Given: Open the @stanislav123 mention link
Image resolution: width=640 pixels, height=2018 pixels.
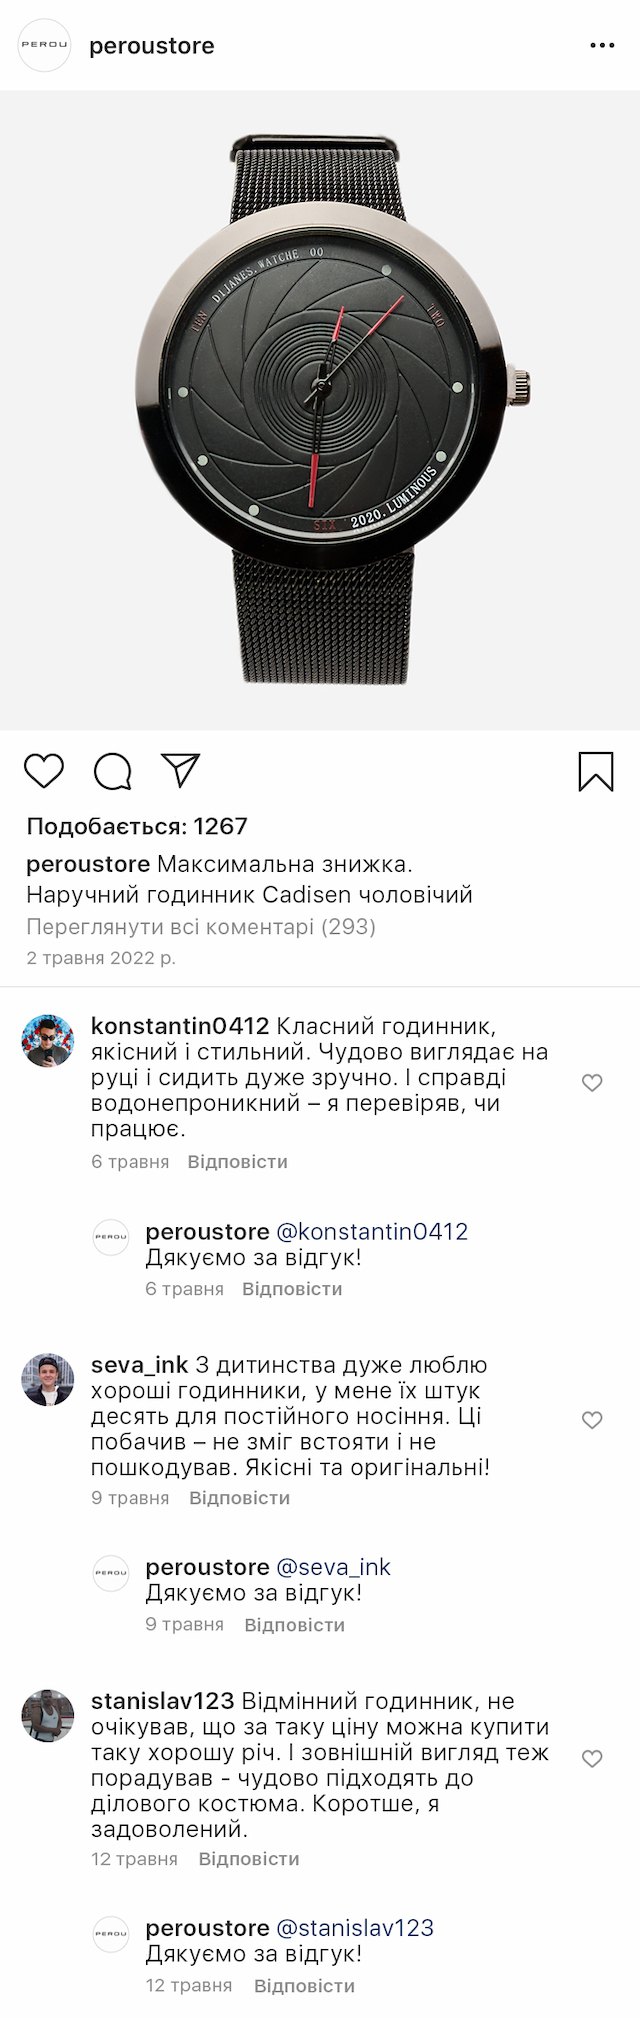Looking at the screenshot, I should (354, 1928).
